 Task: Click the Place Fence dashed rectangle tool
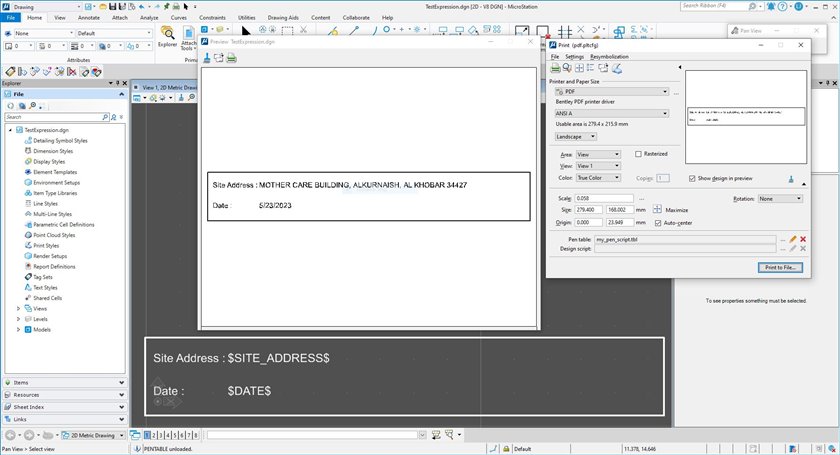click(x=287, y=30)
